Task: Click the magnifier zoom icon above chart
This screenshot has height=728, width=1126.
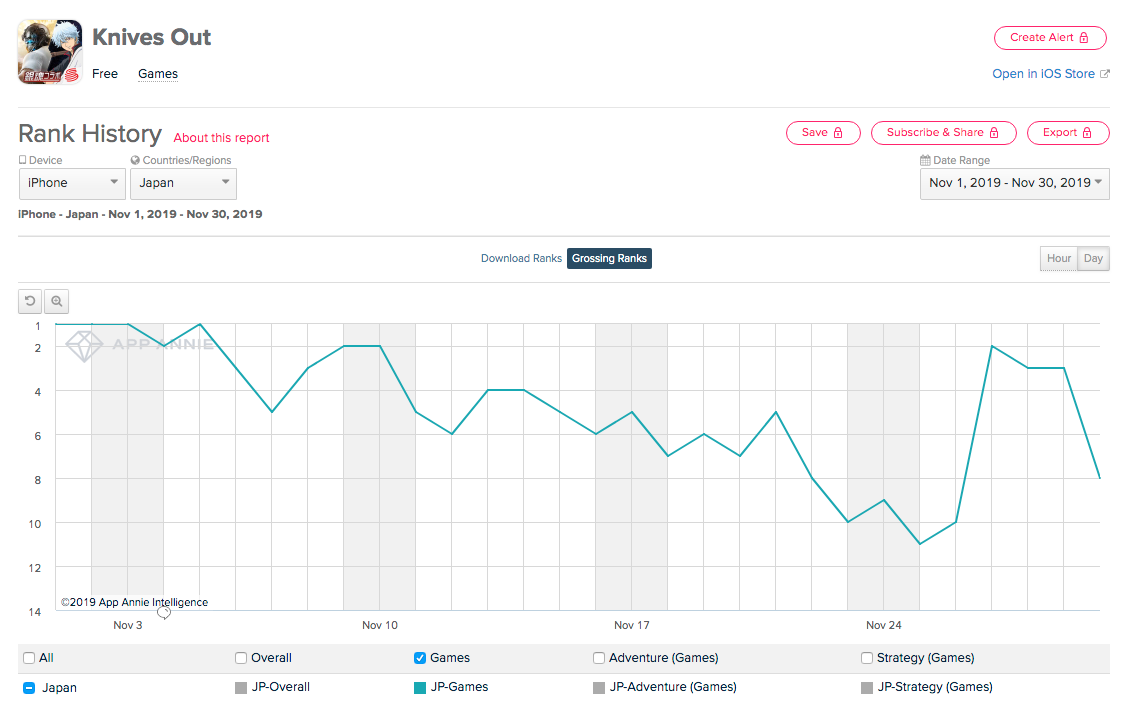Action: (x=57, y=302)
